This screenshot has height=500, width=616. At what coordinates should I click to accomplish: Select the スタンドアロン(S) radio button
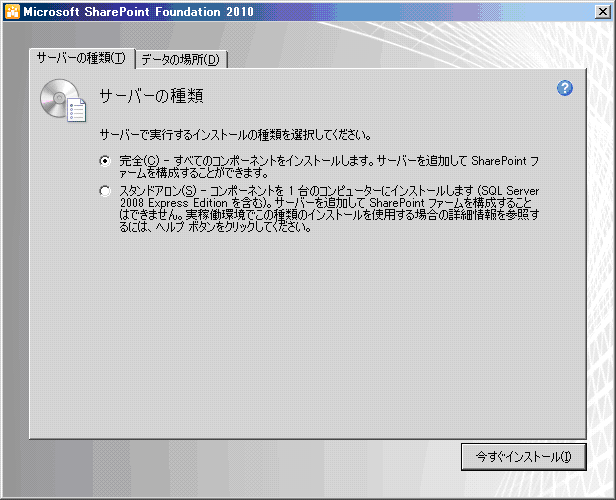(105, 191)
